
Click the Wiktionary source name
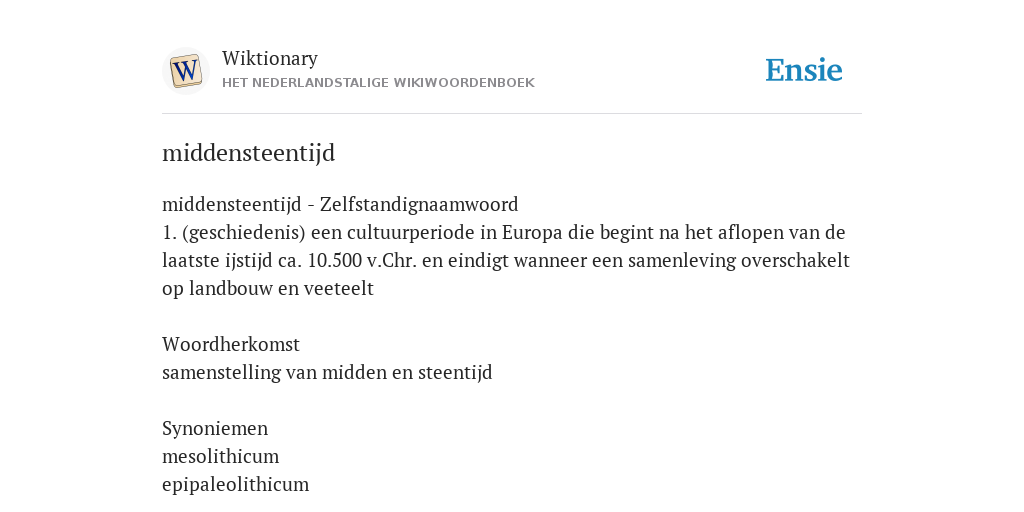coord(270,58)
